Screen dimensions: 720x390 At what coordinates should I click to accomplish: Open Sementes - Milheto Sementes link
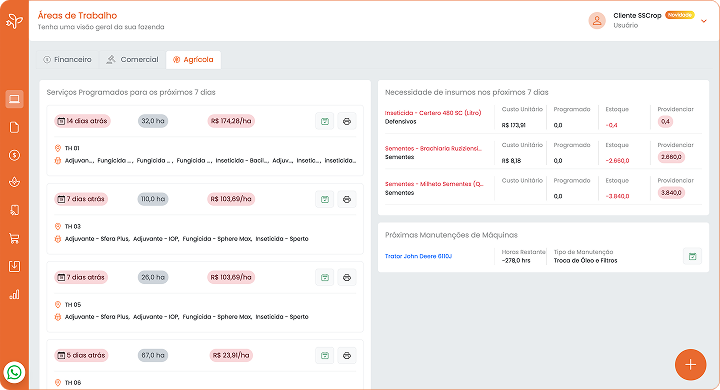click(x=434, y=184)
